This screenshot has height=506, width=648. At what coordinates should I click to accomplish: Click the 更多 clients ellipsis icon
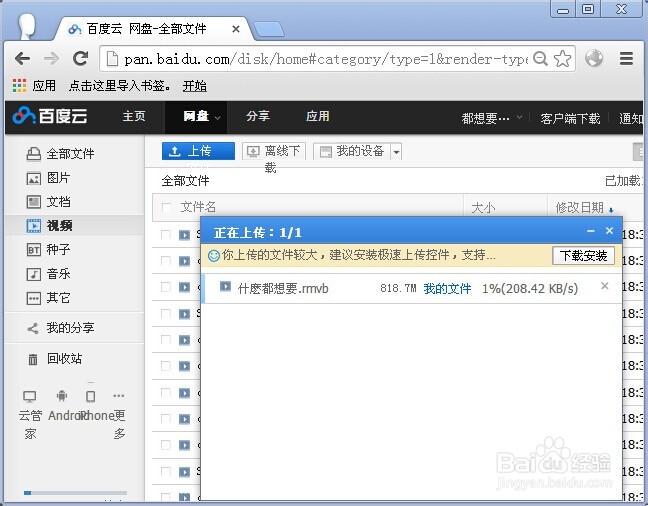pos(119,396)
